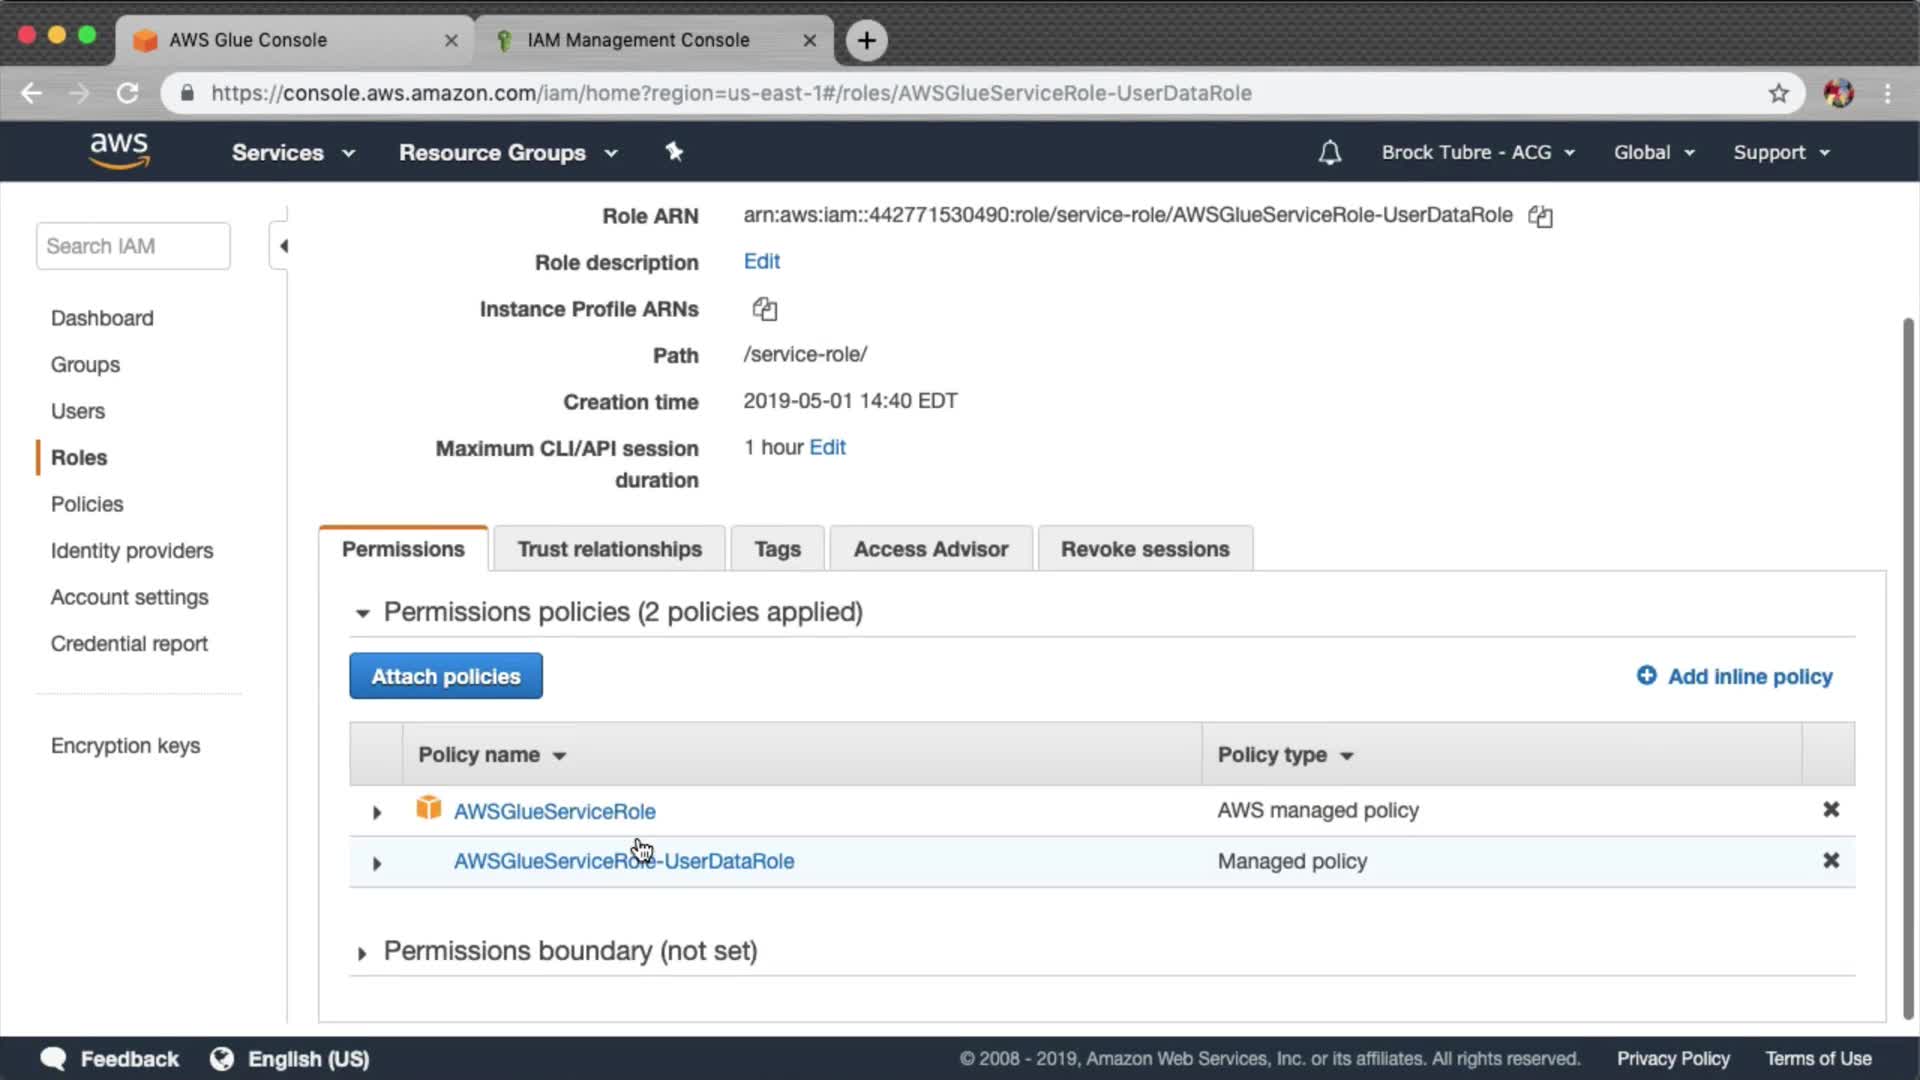1920x1080 pixels.
Task: Open the Access Advisor tab
Action: (930, 549)
